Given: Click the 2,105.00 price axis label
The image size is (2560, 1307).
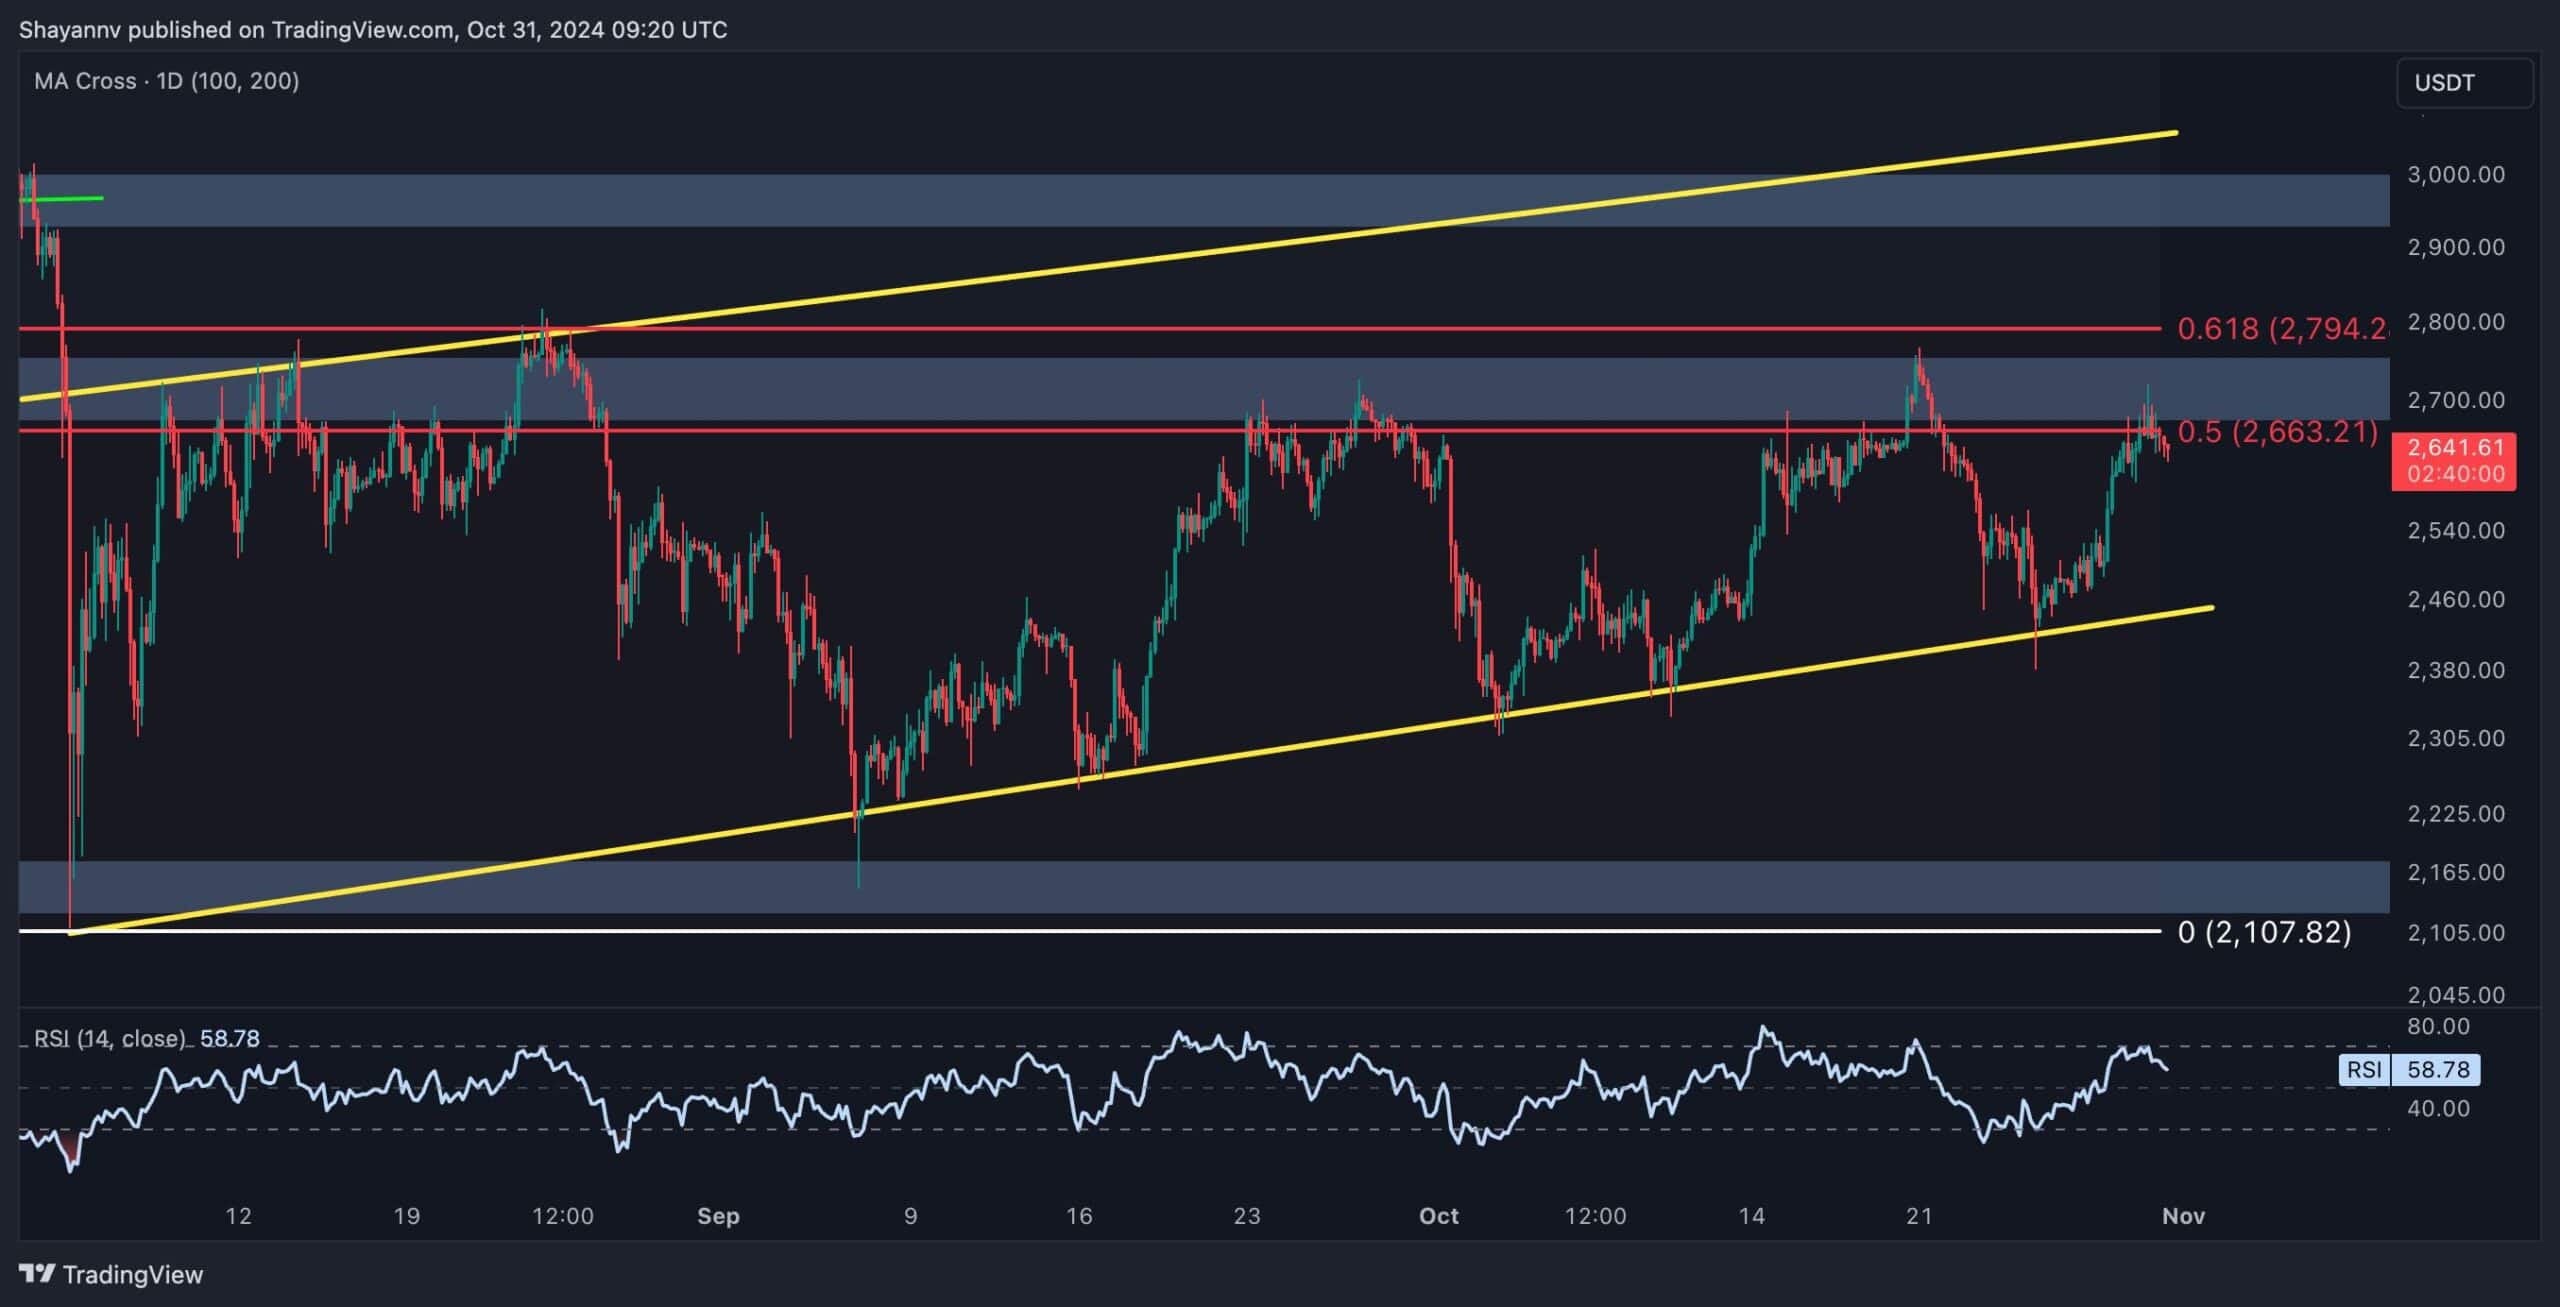Looking at the screenshot, I should pos(2456,933).
